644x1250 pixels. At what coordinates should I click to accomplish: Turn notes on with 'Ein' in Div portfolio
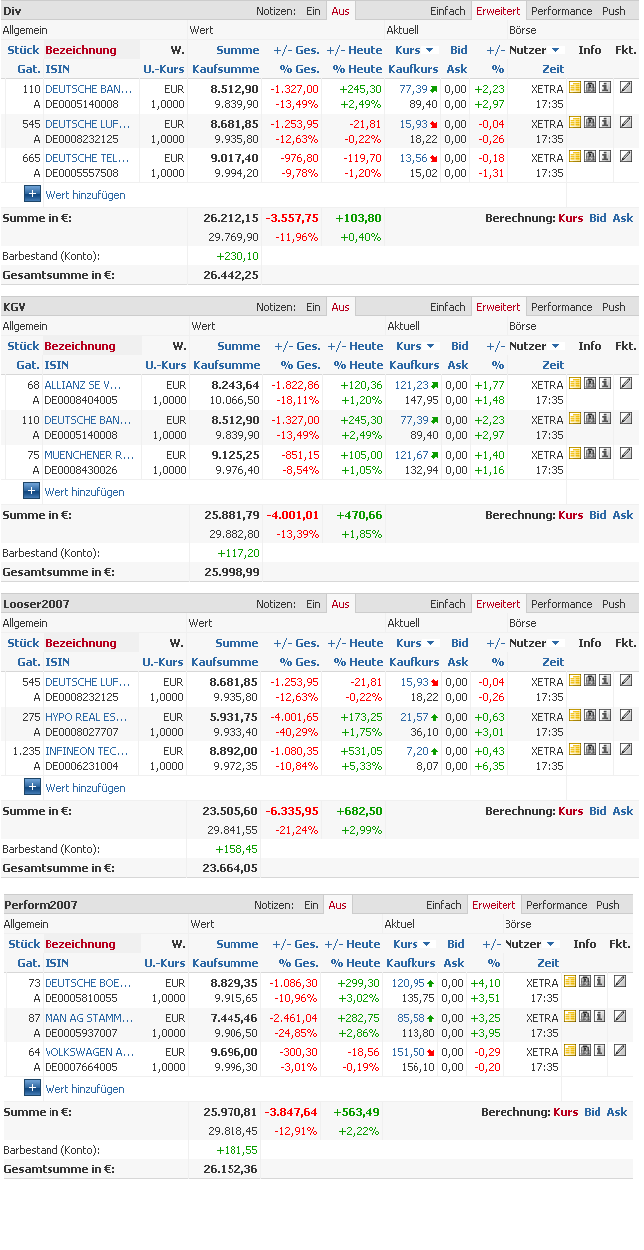pyautogui.click(x=313, y=11)
